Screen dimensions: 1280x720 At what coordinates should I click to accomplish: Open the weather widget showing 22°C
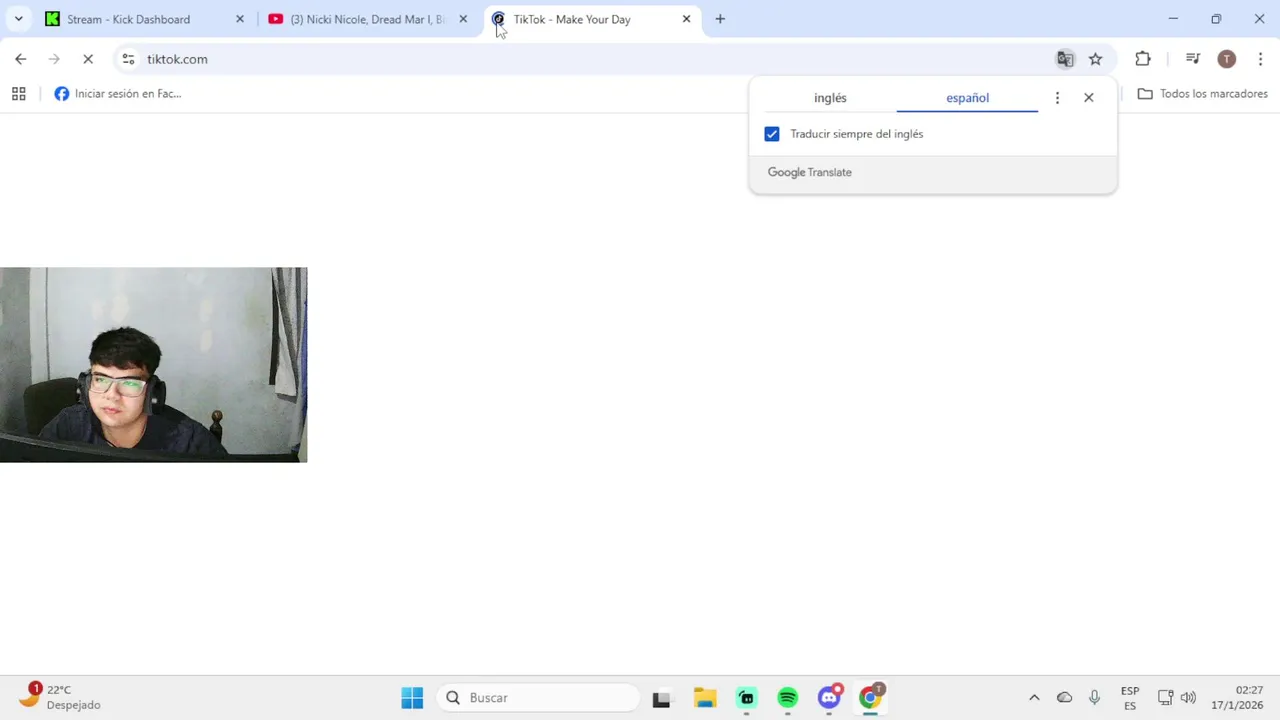pyautogui.click(x=62, y=697)
